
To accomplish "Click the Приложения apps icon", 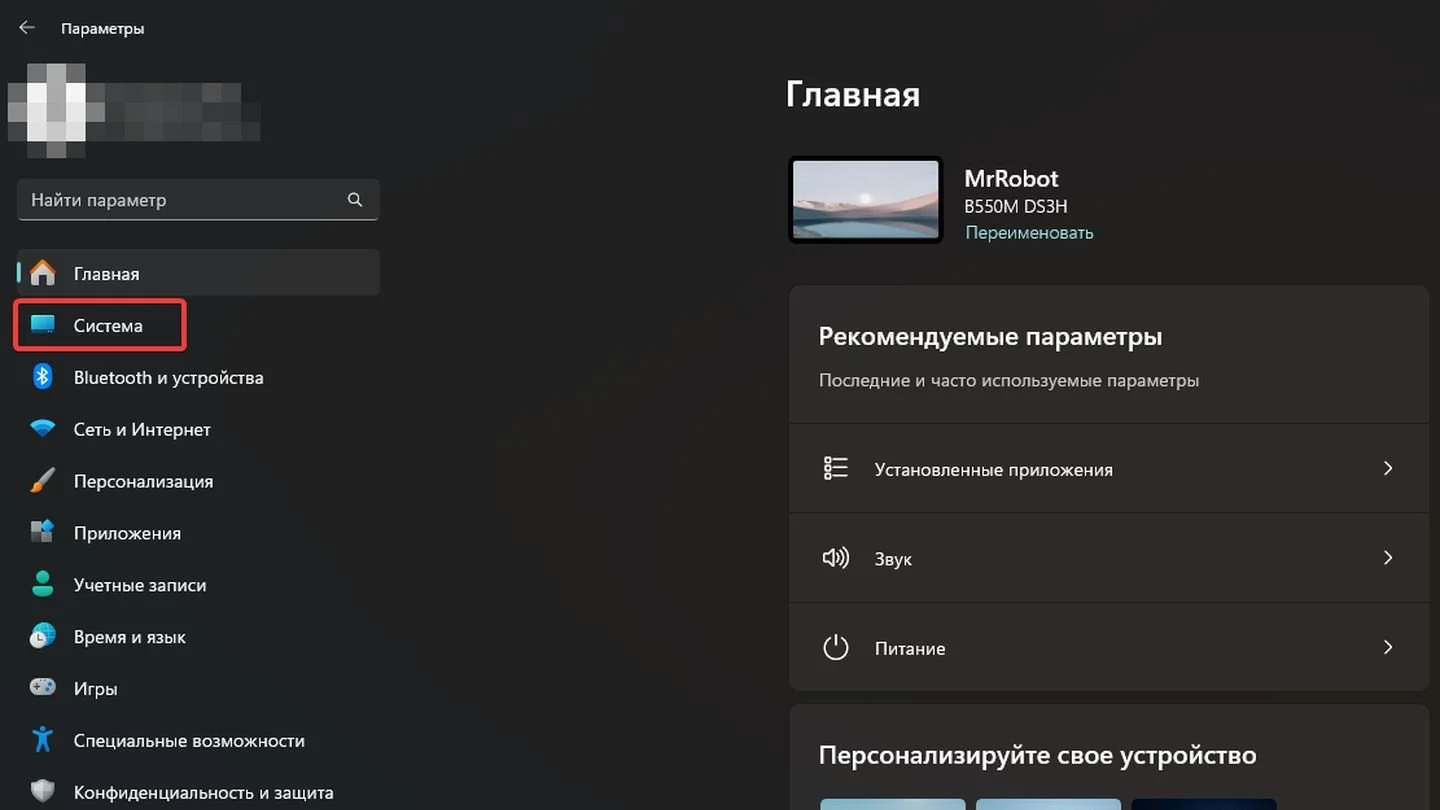I will (42, 533).
